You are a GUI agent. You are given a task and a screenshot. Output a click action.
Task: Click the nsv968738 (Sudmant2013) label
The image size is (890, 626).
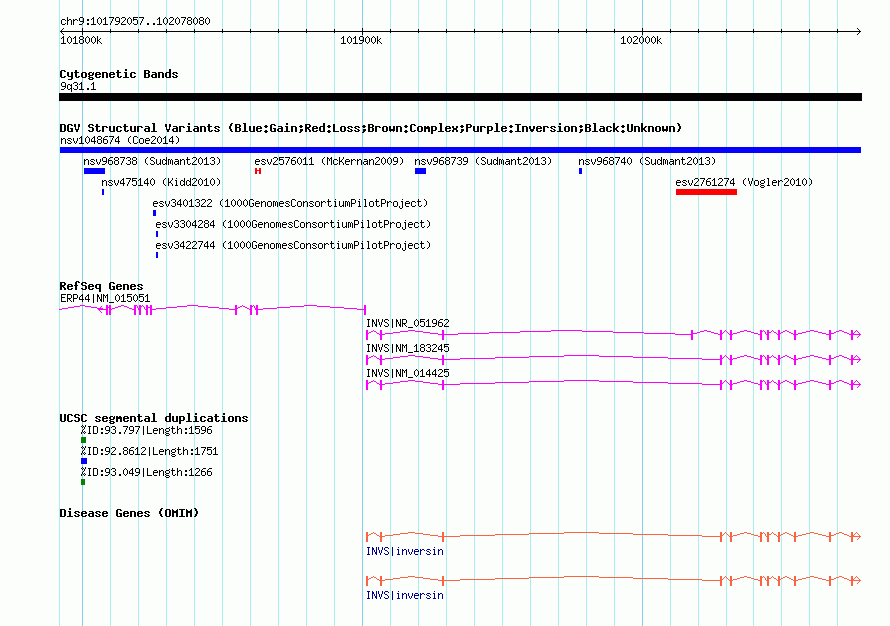click(x=152, y=161)
